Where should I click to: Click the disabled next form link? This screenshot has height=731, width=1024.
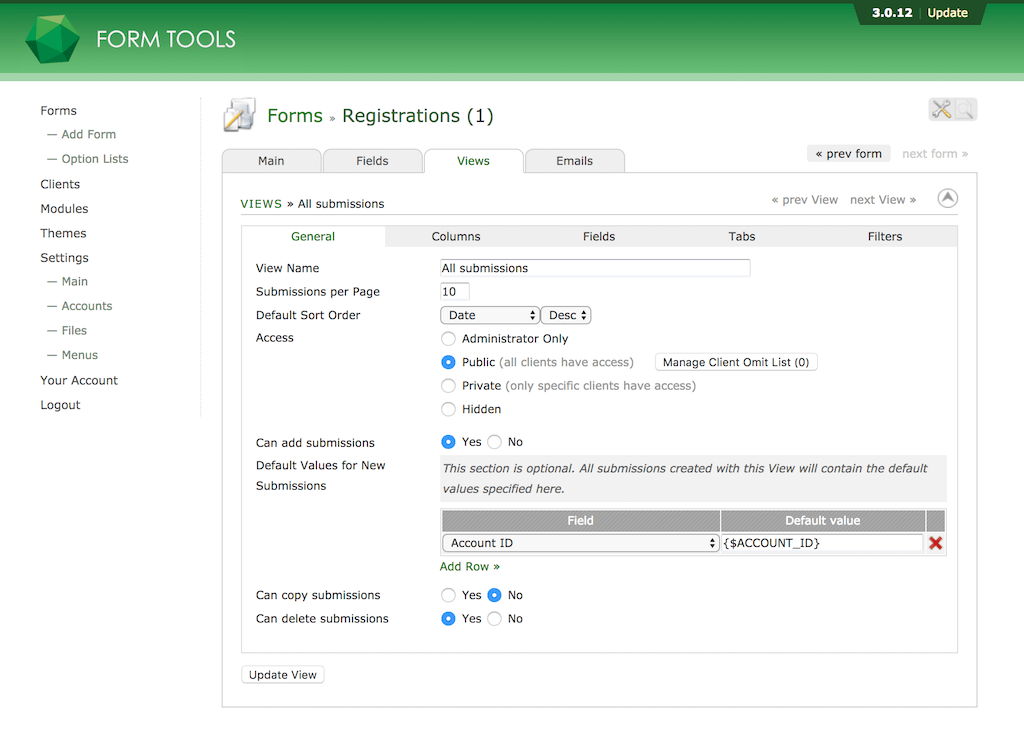coord(935,154)
